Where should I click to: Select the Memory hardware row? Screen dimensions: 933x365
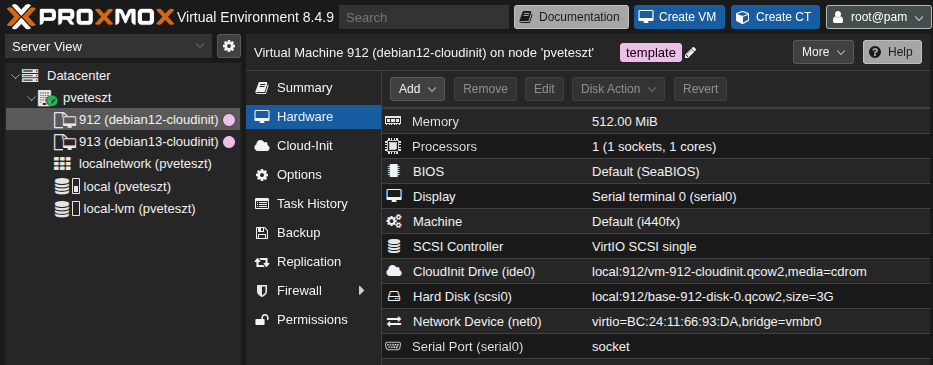pos(657,121)
